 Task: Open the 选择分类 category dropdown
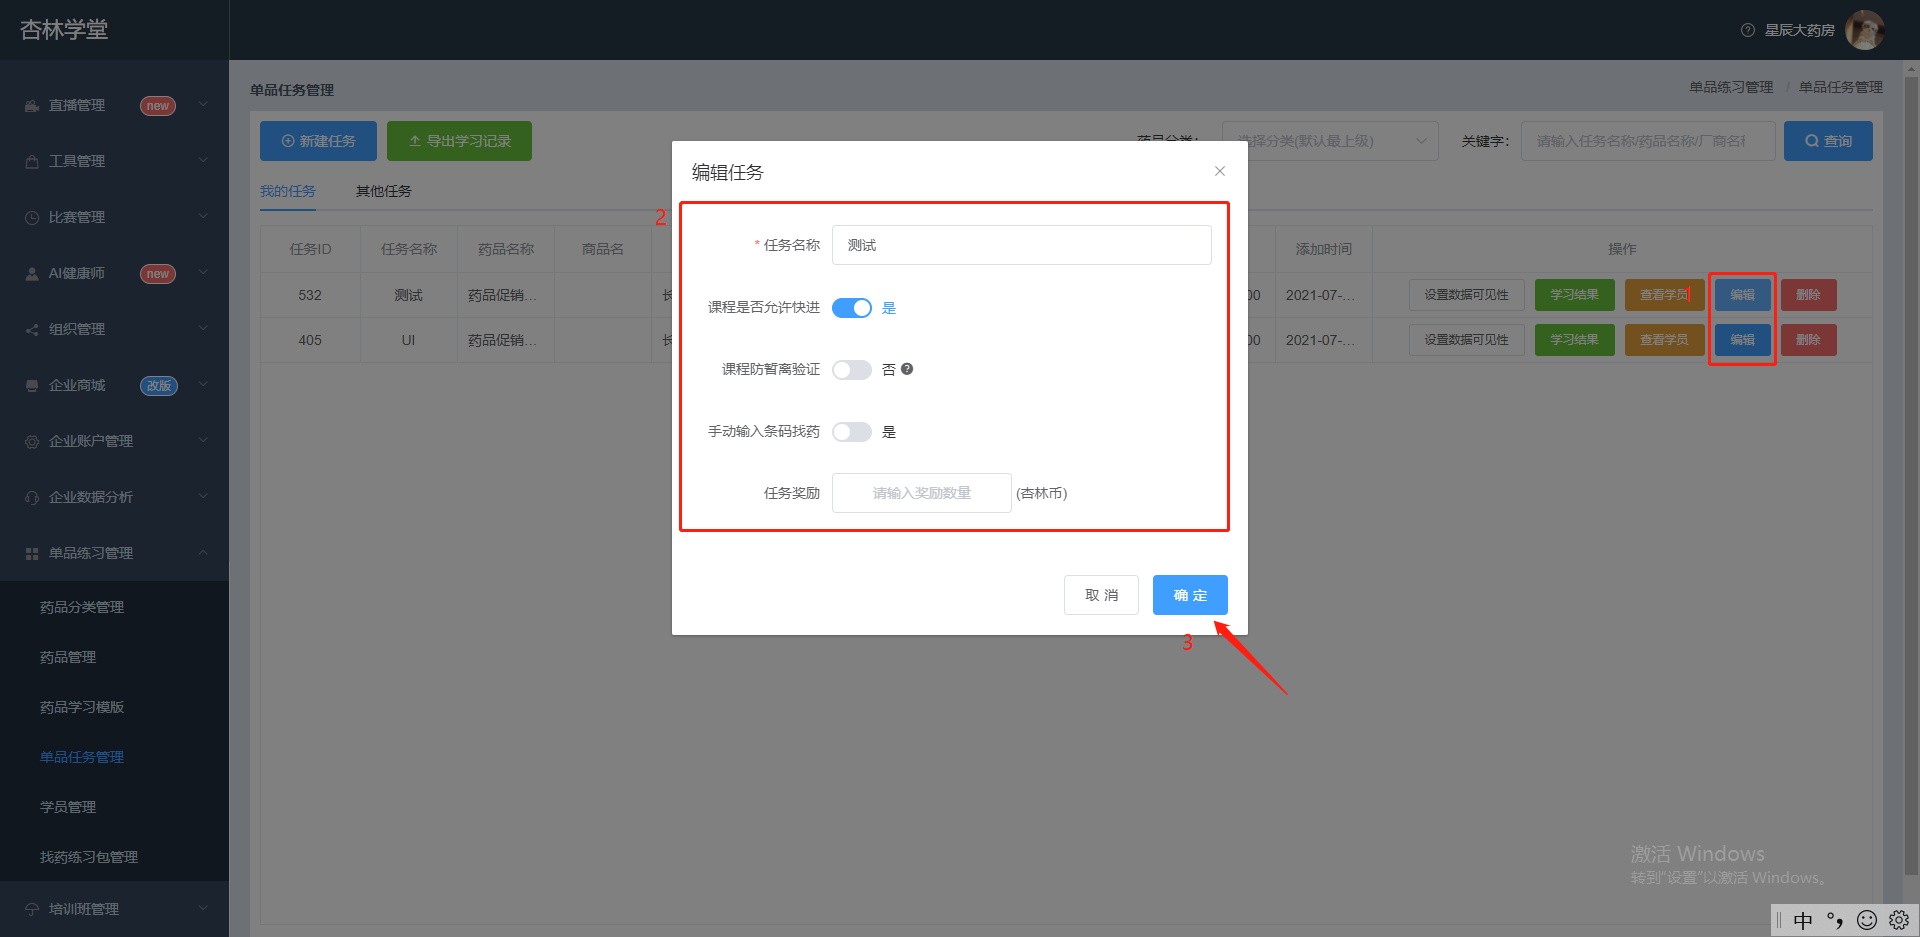[x=1330, y=141]
